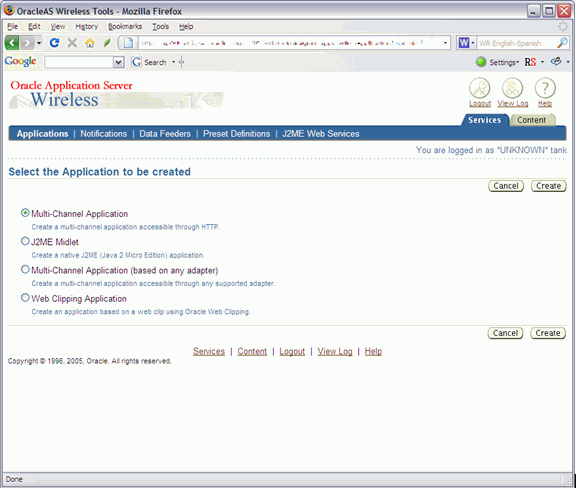This screenshot has width=576, height=488.
Task: Open the J2ME Web Services subtab
Action: click(321, 134)
